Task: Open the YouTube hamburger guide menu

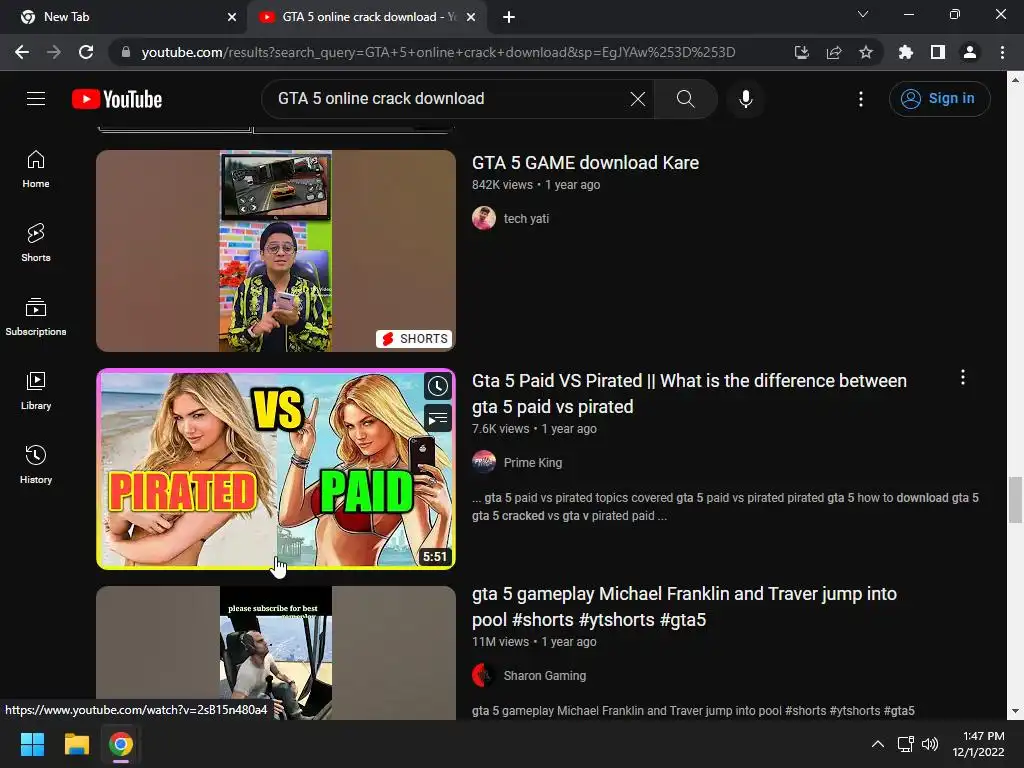Action: 36,99
